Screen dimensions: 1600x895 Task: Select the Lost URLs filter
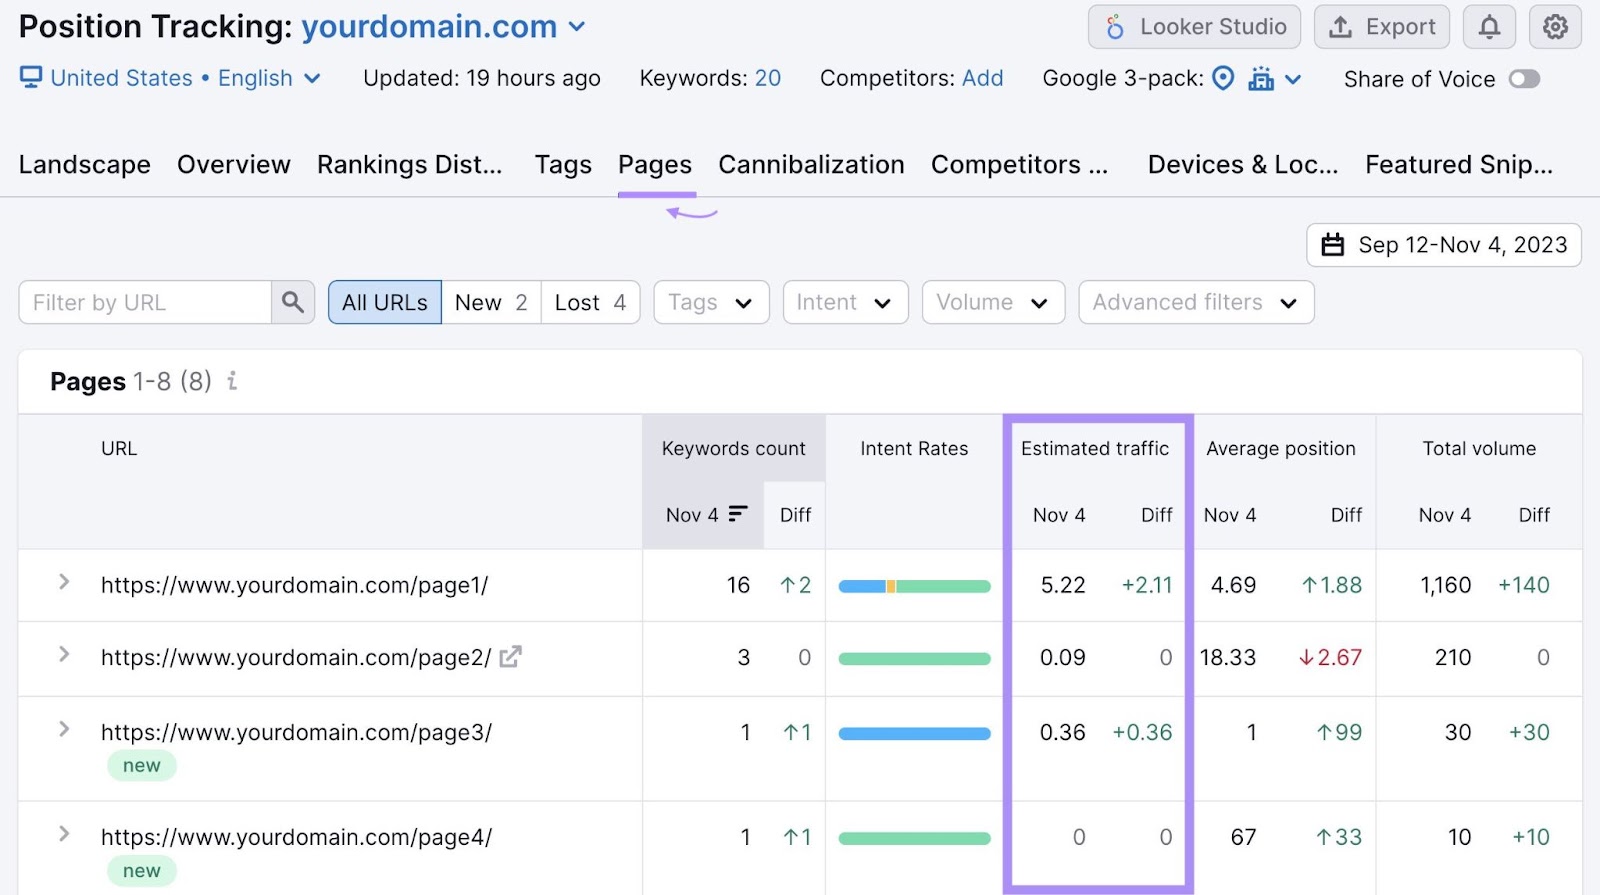point(590,302)
